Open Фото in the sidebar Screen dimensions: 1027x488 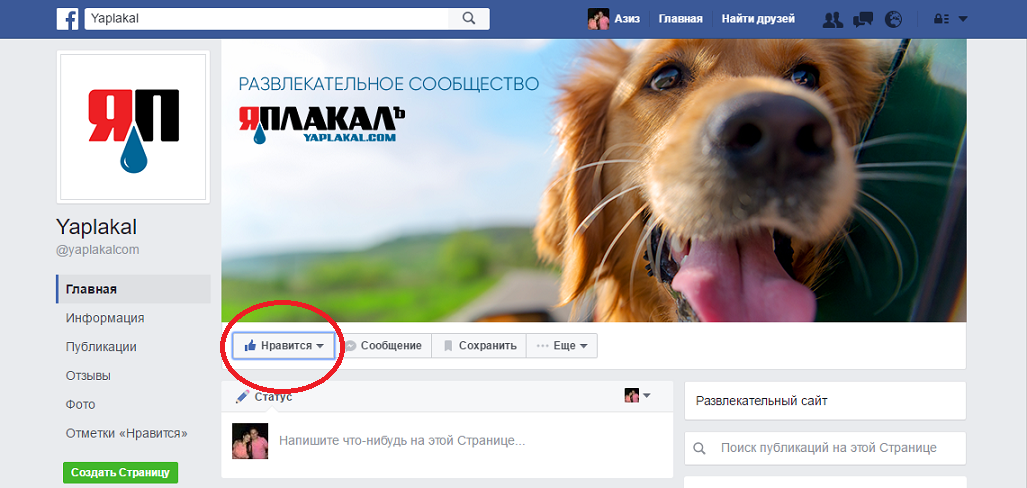click(x=80, y=405)
